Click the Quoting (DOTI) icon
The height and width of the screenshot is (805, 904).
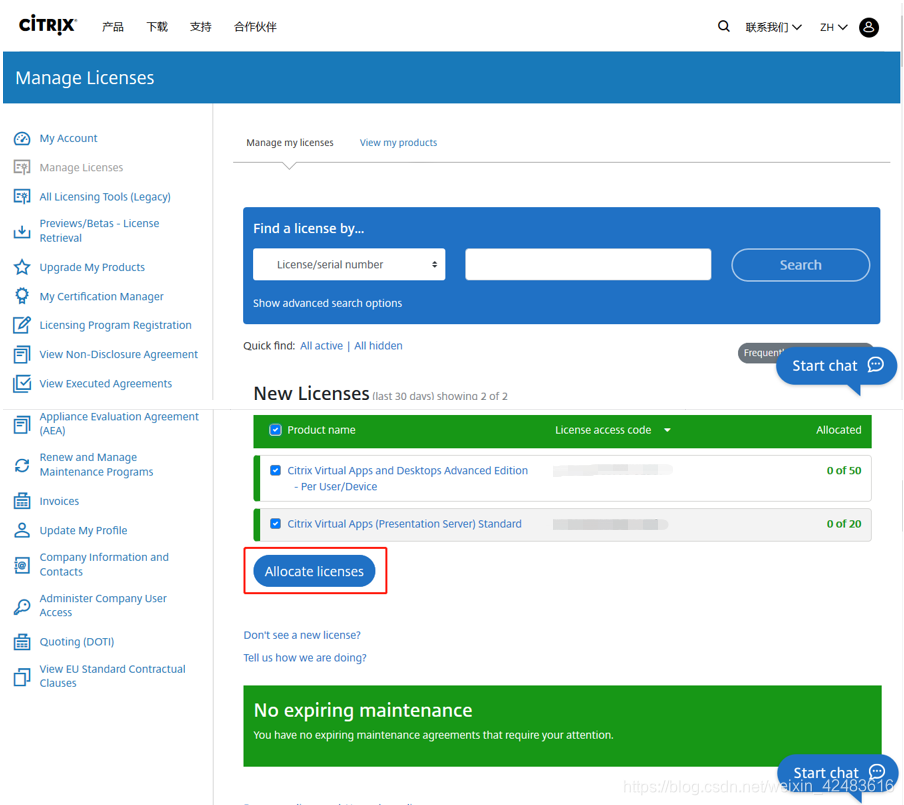click(22, 641)
